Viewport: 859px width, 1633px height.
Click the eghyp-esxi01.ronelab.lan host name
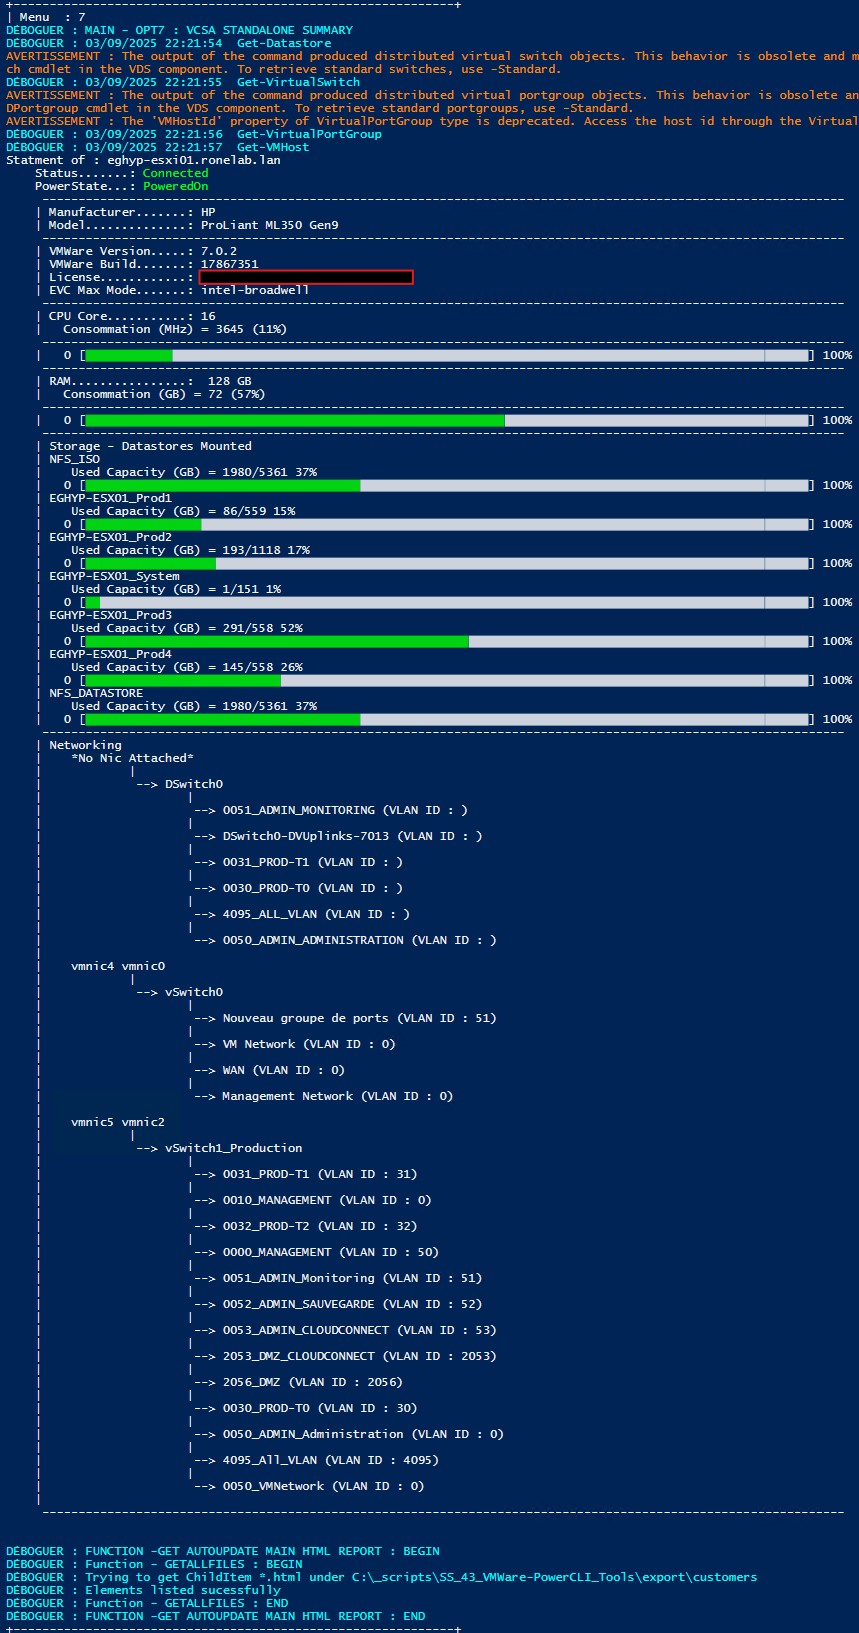coord(194,160)
